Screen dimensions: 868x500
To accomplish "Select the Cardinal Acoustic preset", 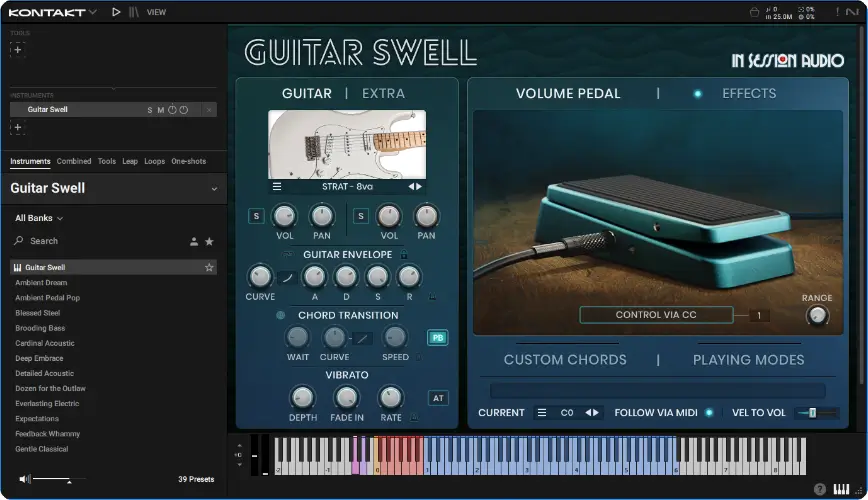I will coord(45,343).
